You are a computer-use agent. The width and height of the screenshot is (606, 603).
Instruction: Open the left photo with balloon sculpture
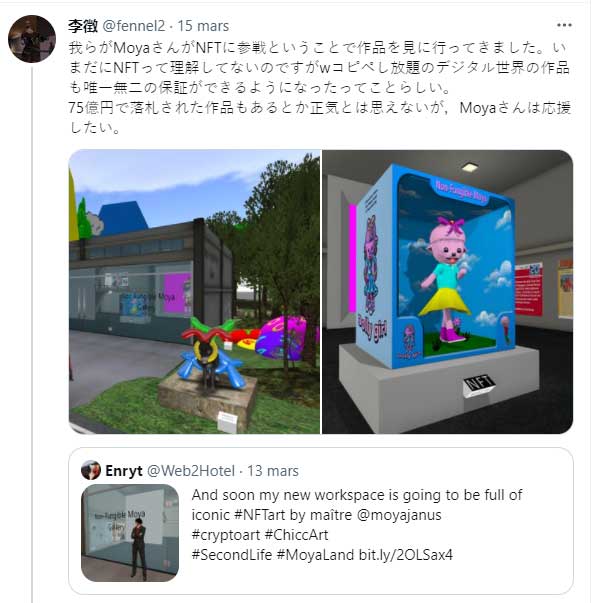tap(194, 292)
